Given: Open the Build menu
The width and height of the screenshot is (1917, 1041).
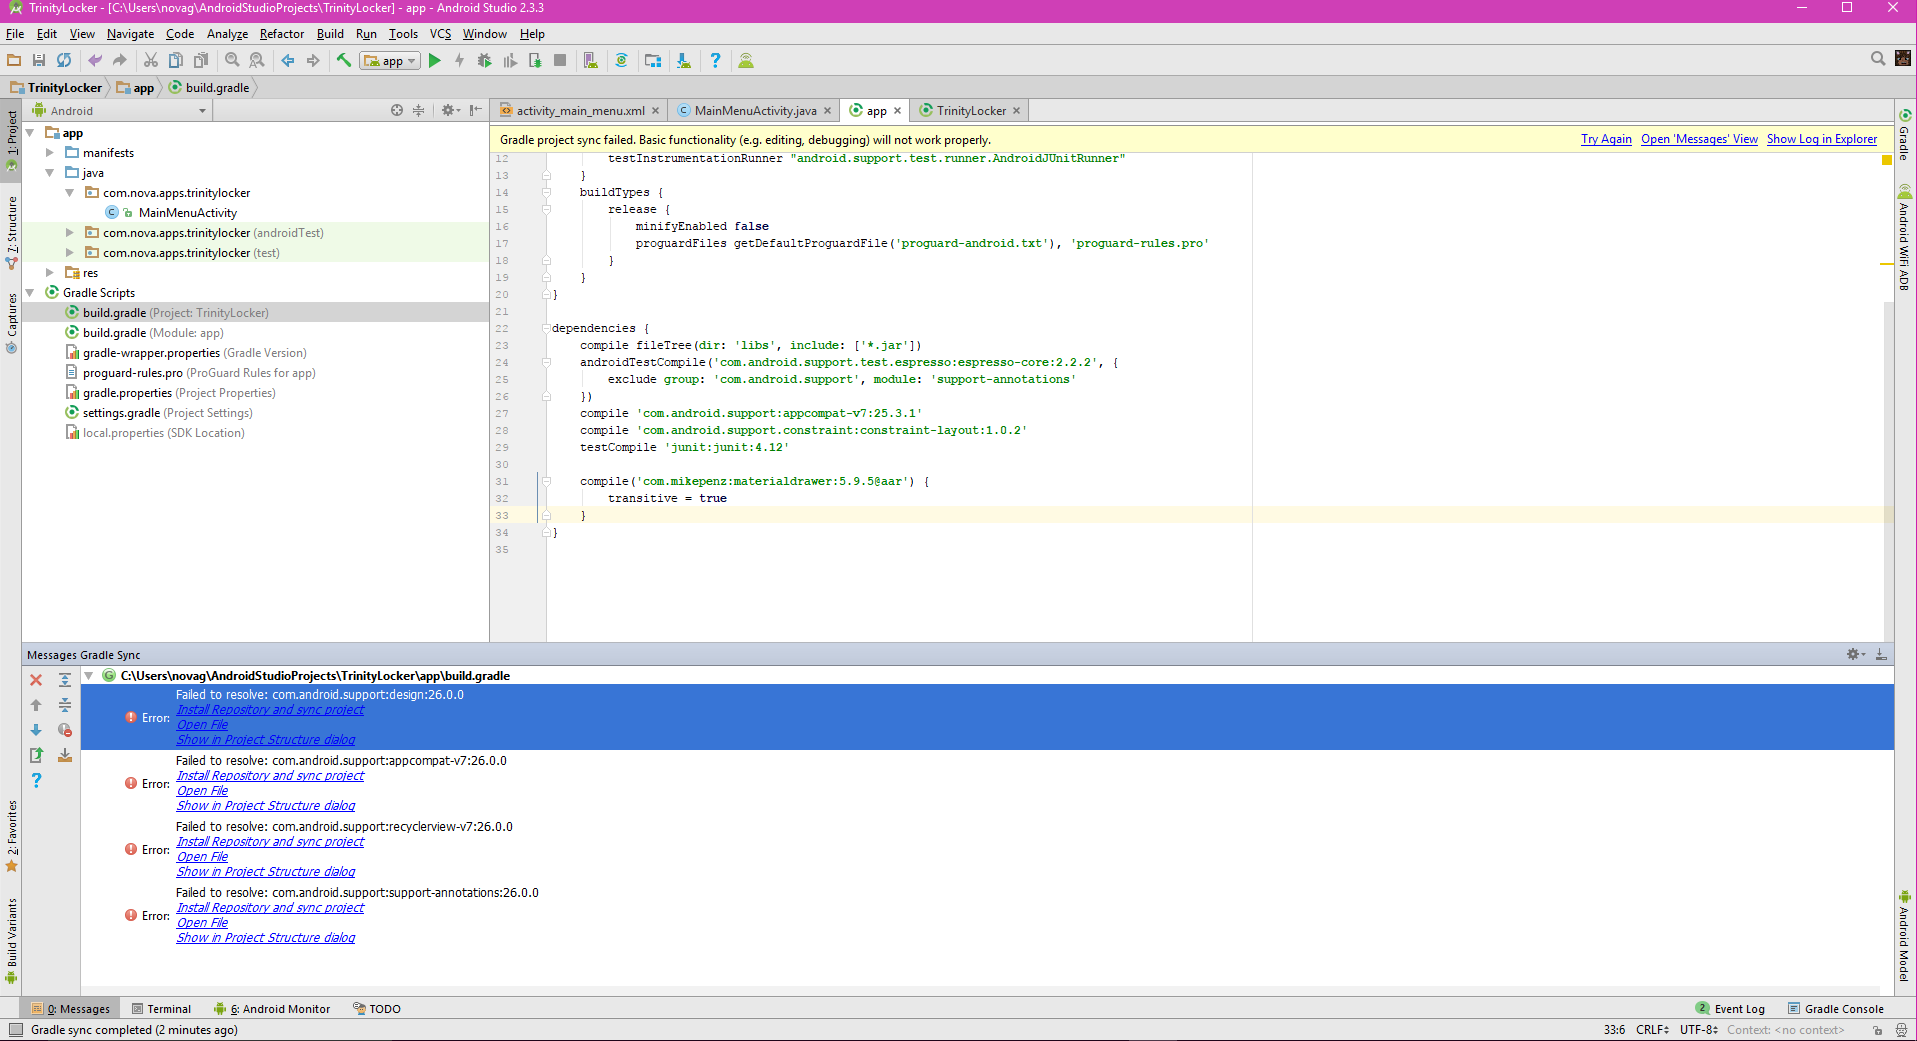Looking at the screenshot, I should pos(330,34).
